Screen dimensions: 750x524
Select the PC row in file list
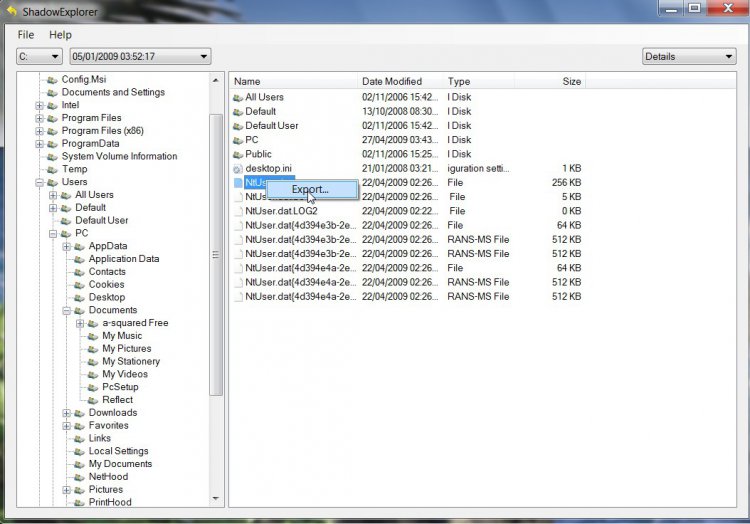[407, 140]
